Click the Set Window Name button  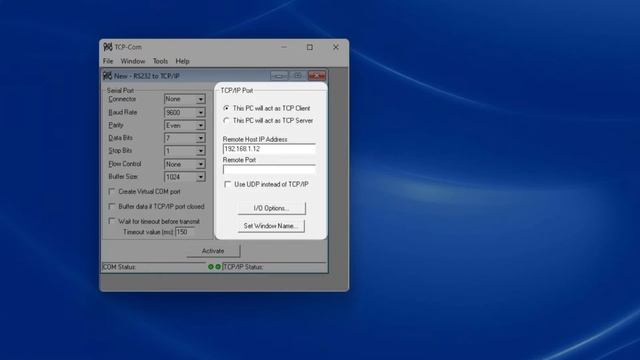point(271,226)
